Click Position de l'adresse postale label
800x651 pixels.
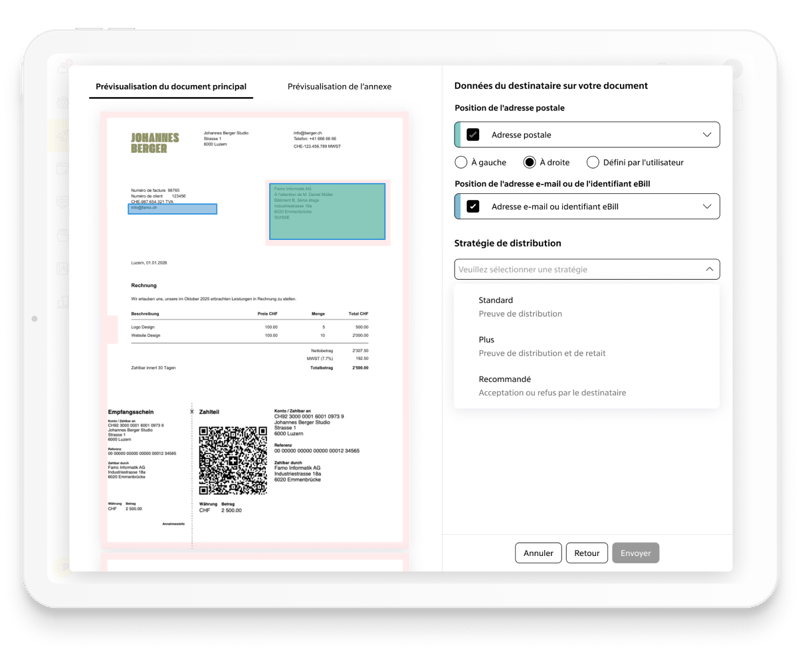pos(510,108)
